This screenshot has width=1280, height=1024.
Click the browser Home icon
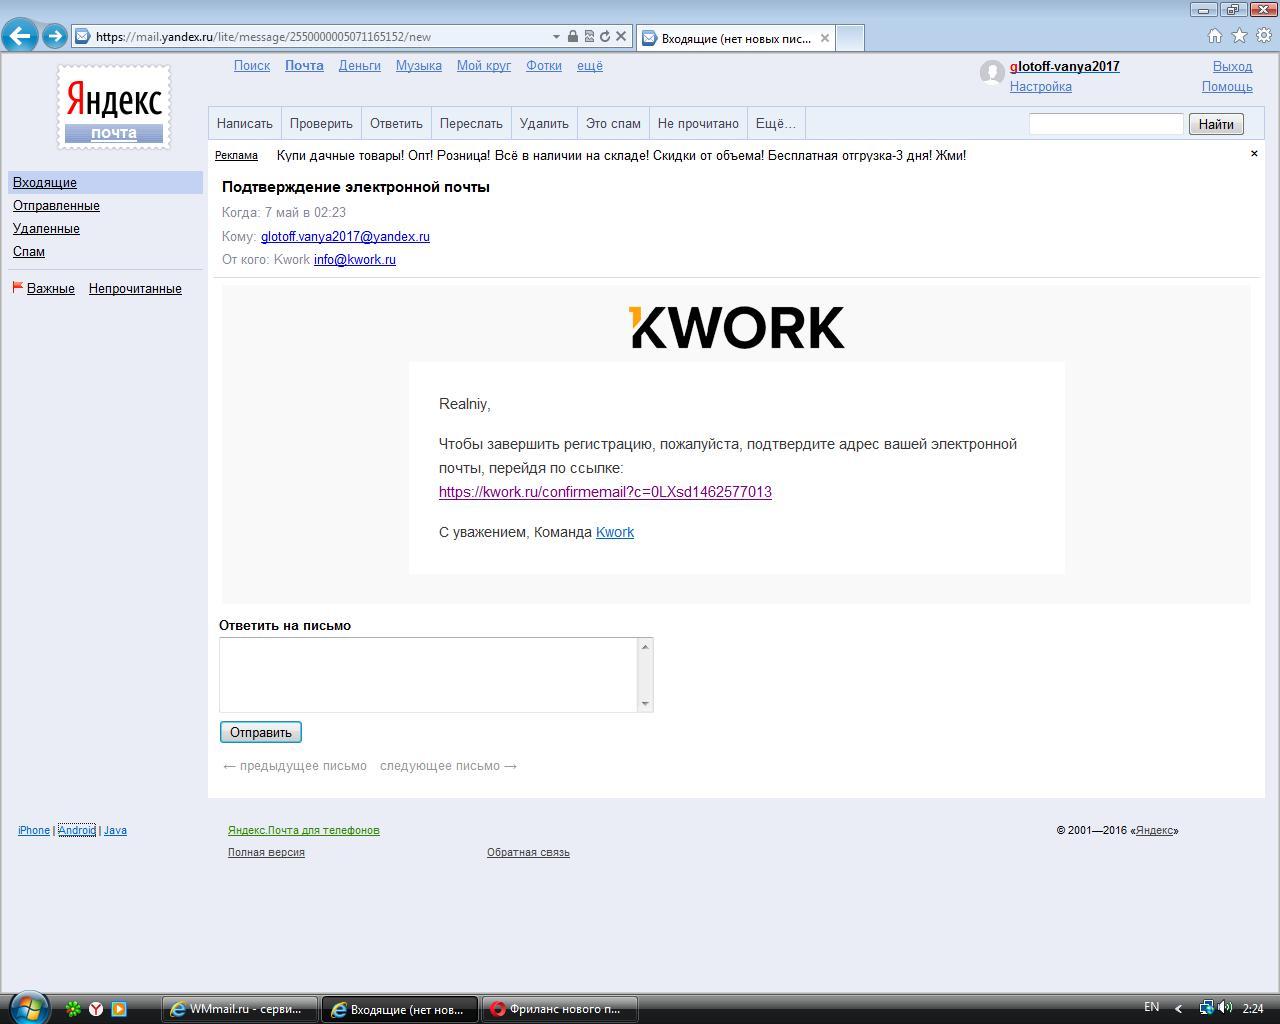pyautogui.click(x=1215, y=36)
